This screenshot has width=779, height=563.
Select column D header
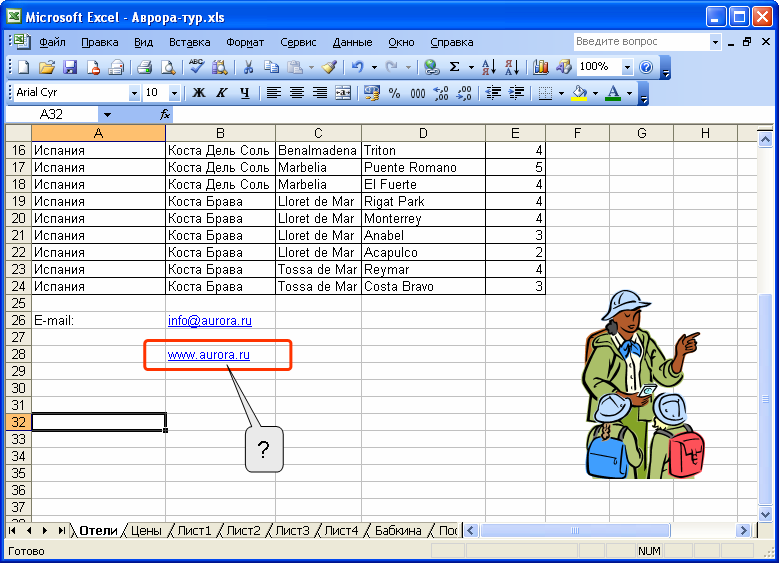(423, 133)
